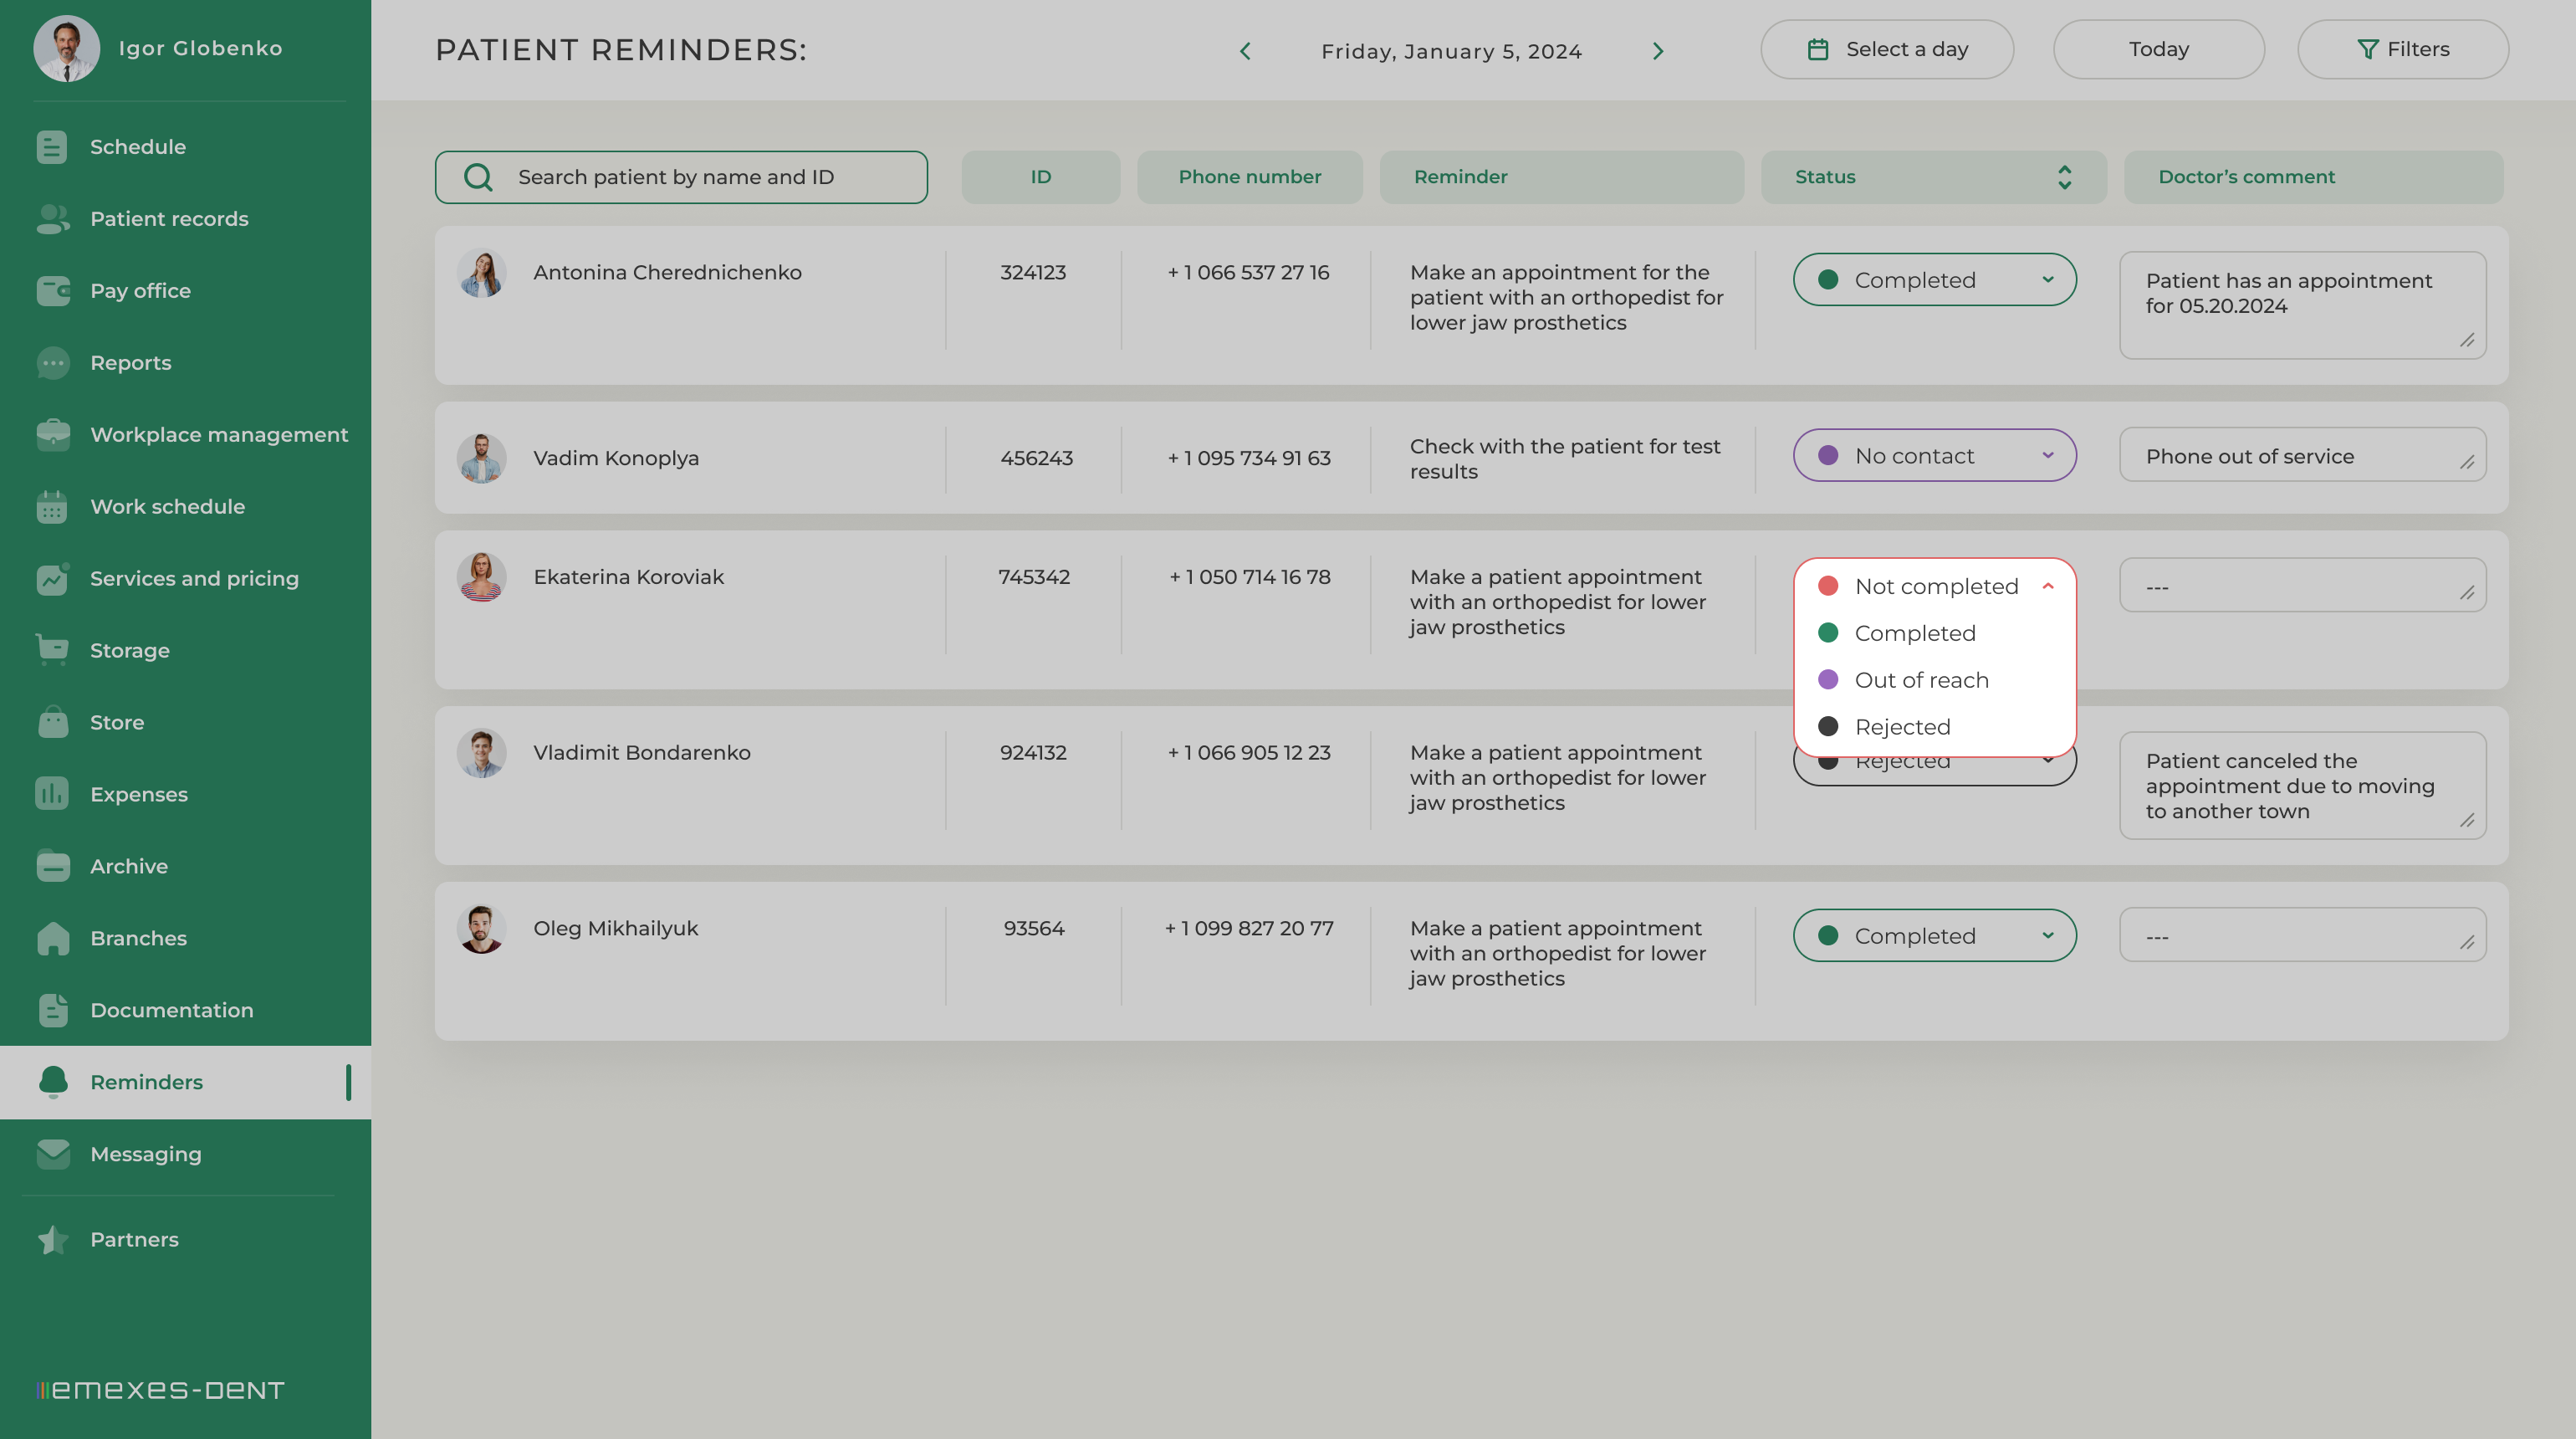The image size is (2576, 1439).
Task: Open the Reports chat-bubble icon
Action: tap(53, 363)
